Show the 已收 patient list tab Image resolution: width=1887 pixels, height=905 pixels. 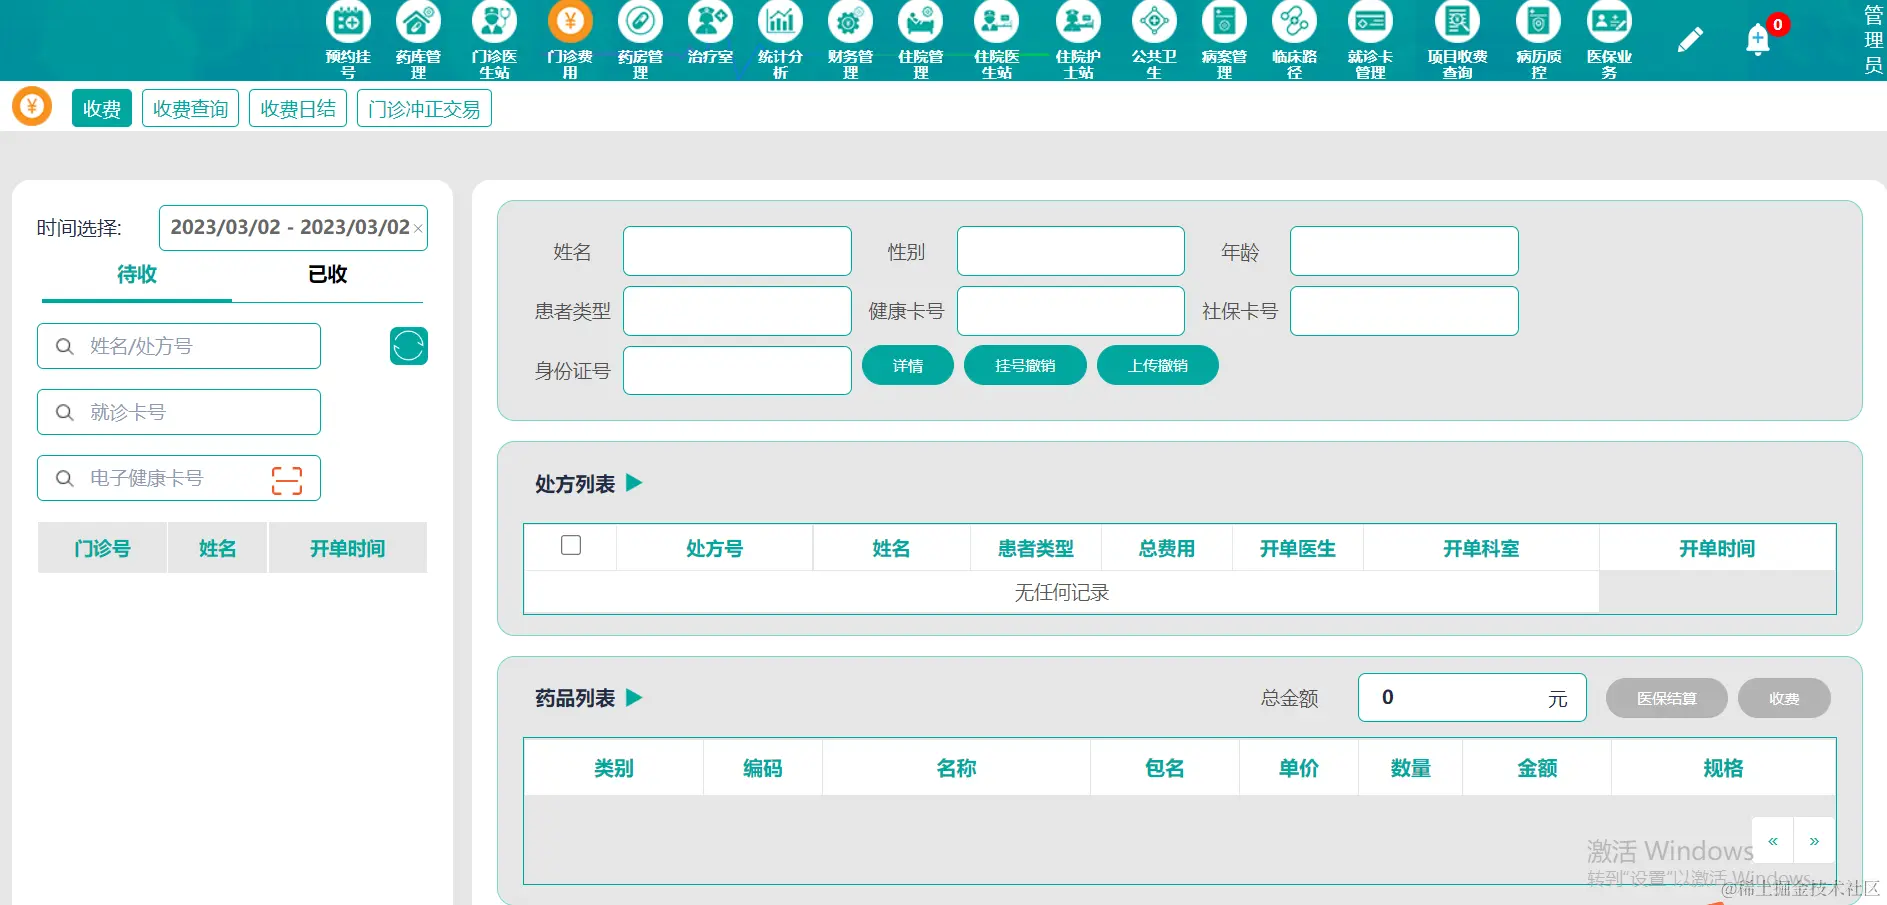pyautogui.click(x=328, y=275)
